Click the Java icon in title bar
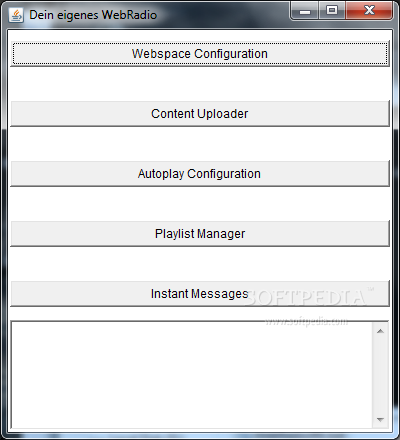This screenshot has height=440, width=400. pyautogui.click(x=16, y=15)
